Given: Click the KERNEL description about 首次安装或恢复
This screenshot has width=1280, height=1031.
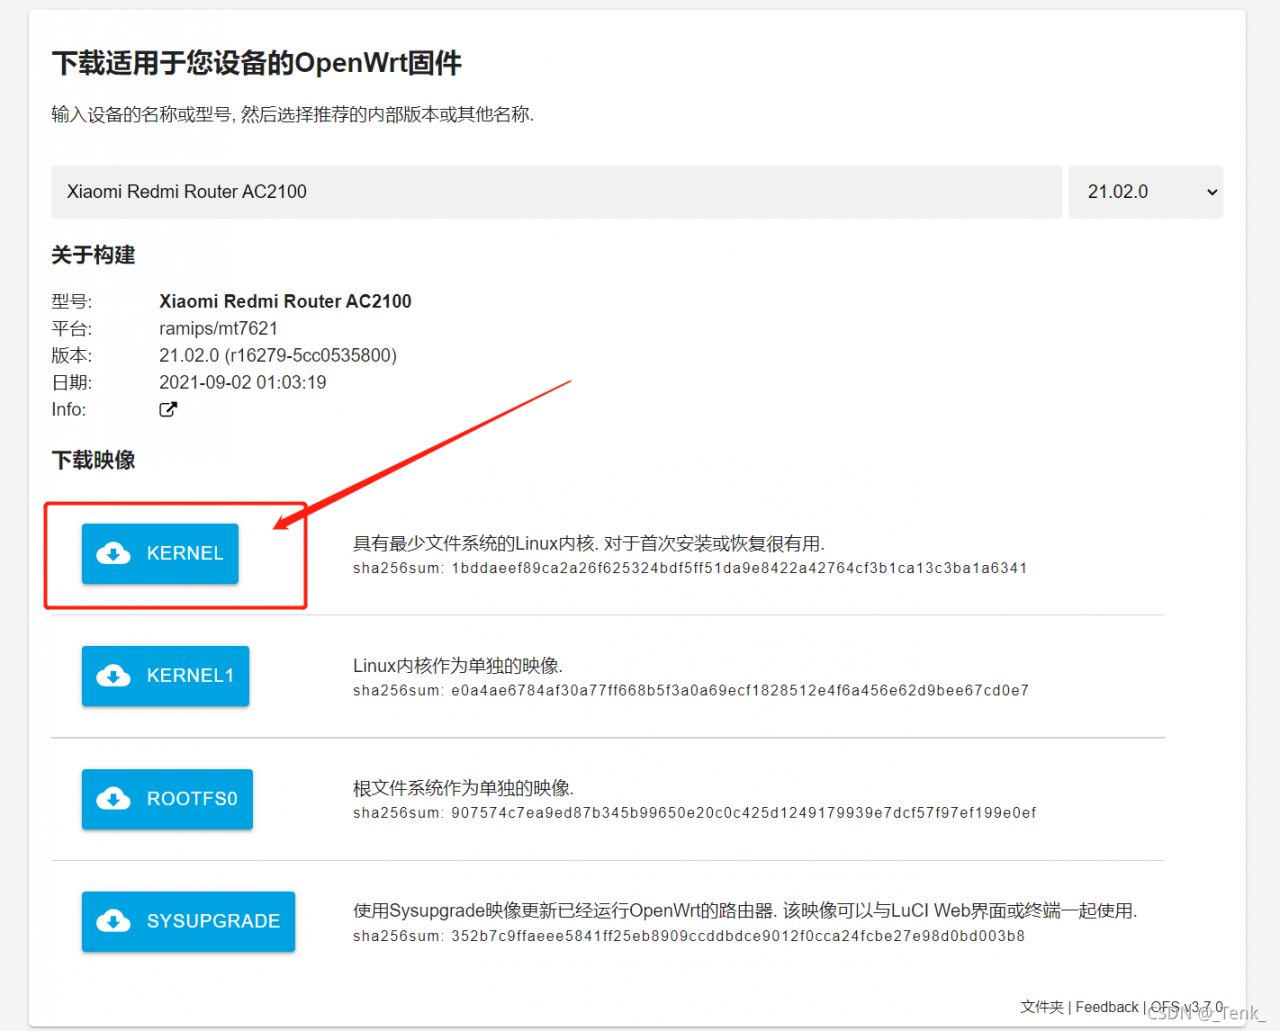Looking at the screenshot, I should tap(589, 543).
